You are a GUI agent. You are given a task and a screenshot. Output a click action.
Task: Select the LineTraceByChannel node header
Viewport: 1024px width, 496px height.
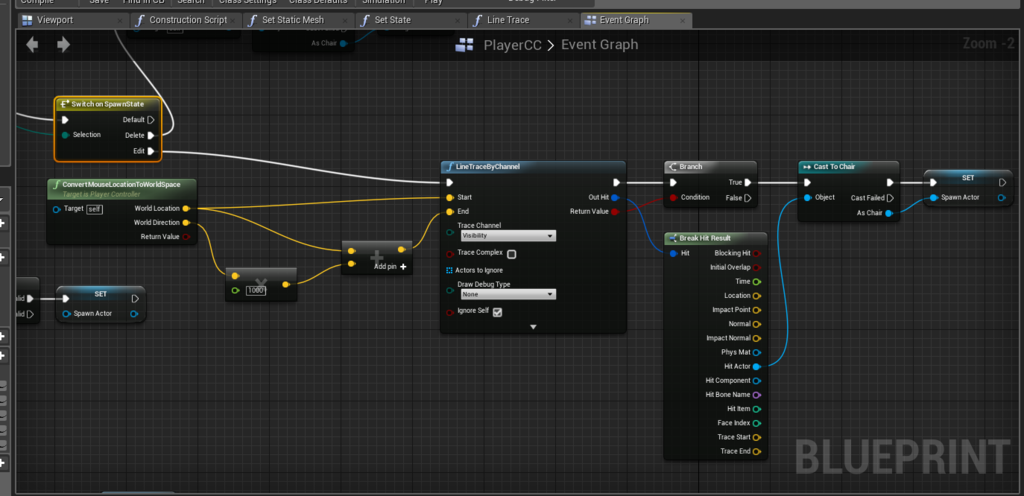(x=533, y=167)
